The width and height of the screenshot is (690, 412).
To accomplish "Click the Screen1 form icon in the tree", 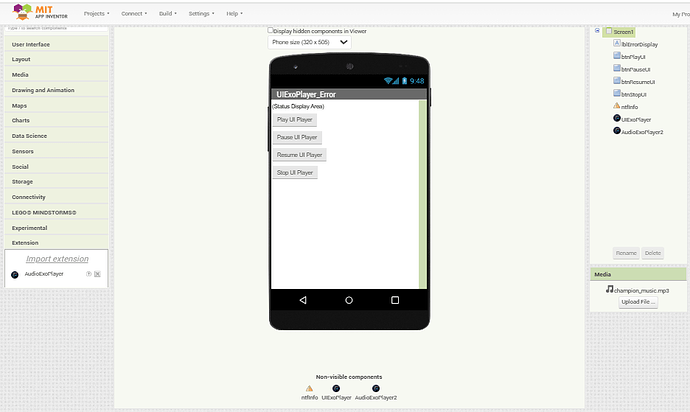I will click(609, 31).
